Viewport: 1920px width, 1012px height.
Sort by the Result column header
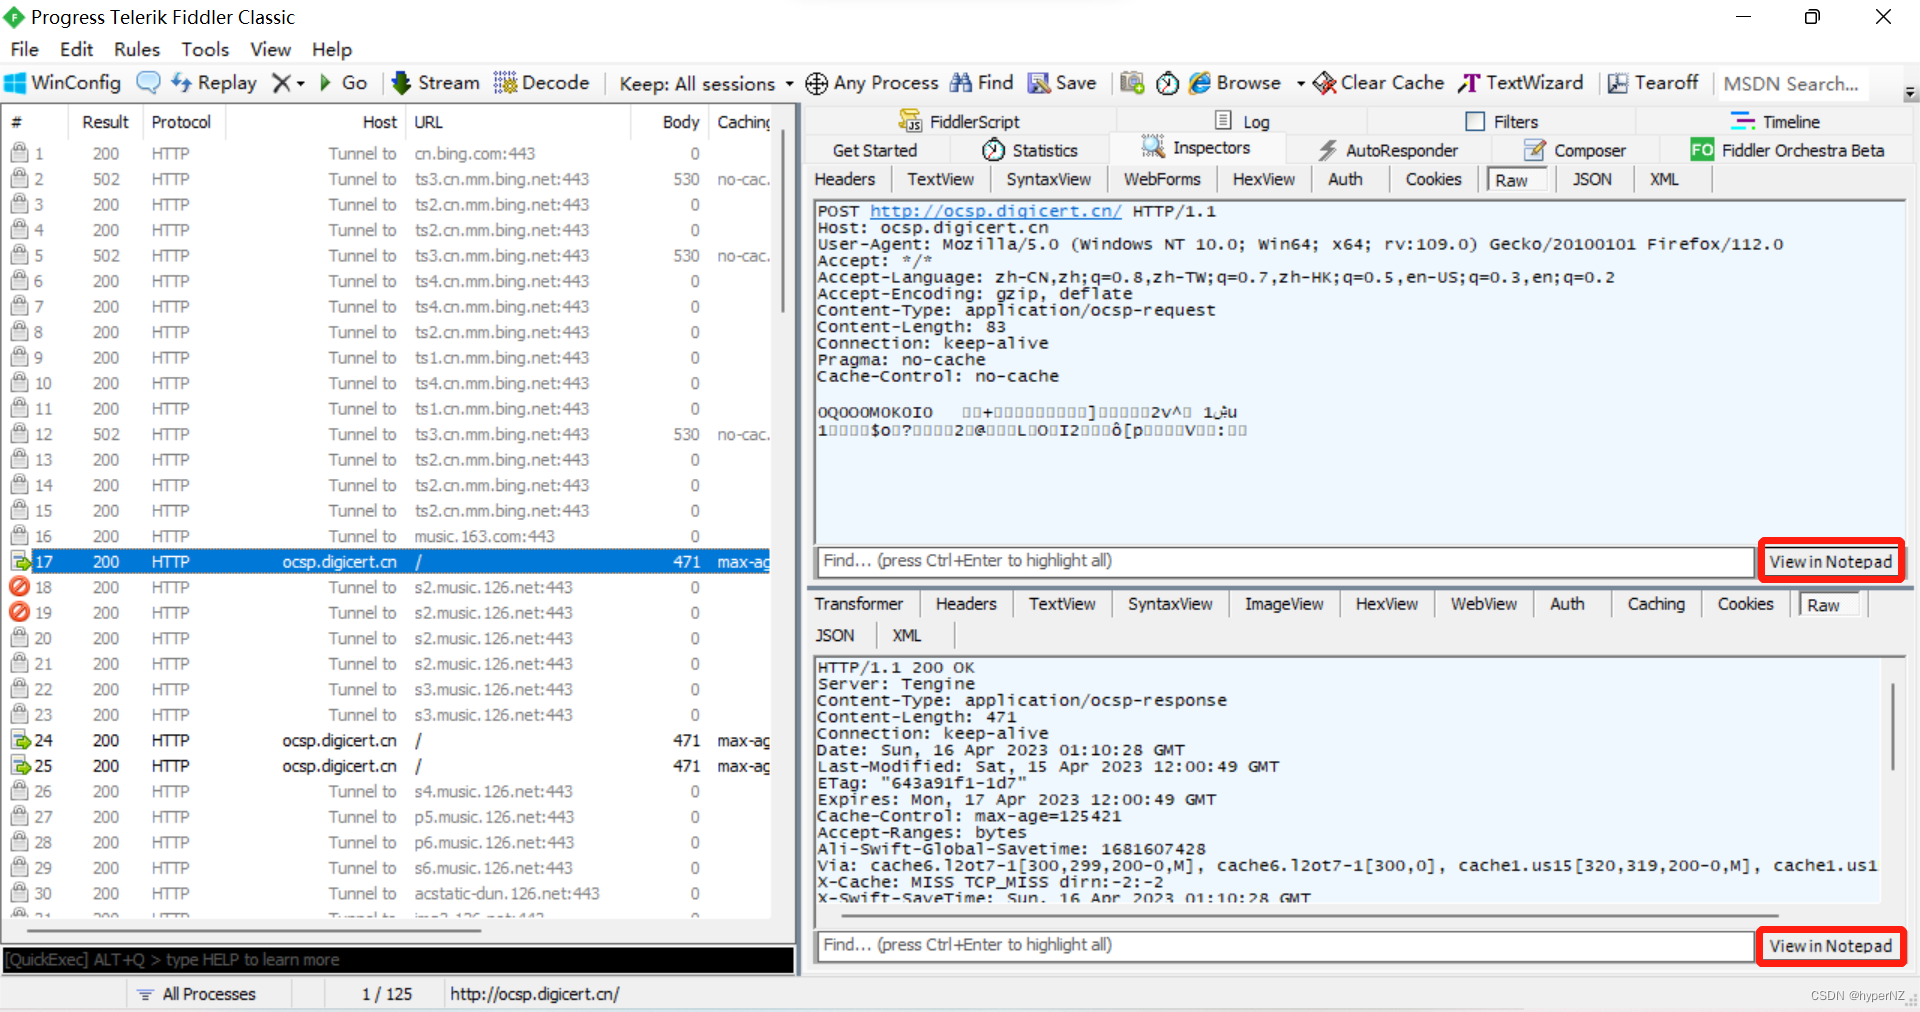[x=105, y=122]
